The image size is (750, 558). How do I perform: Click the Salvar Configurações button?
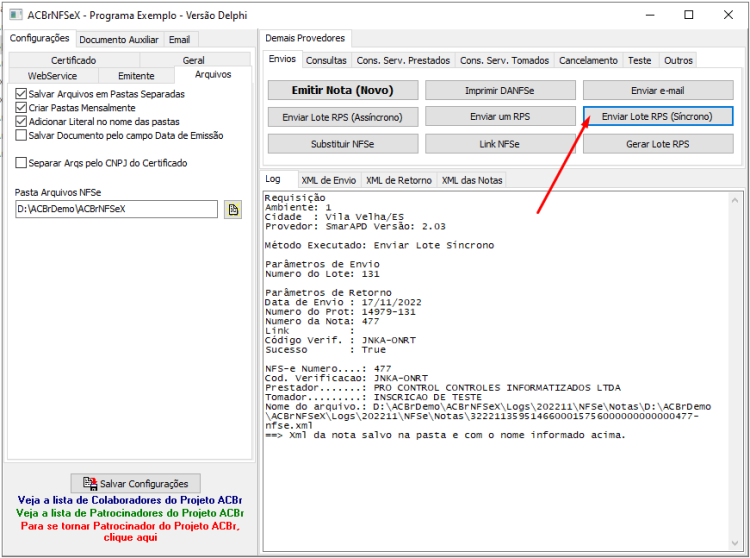coord(136,483)
